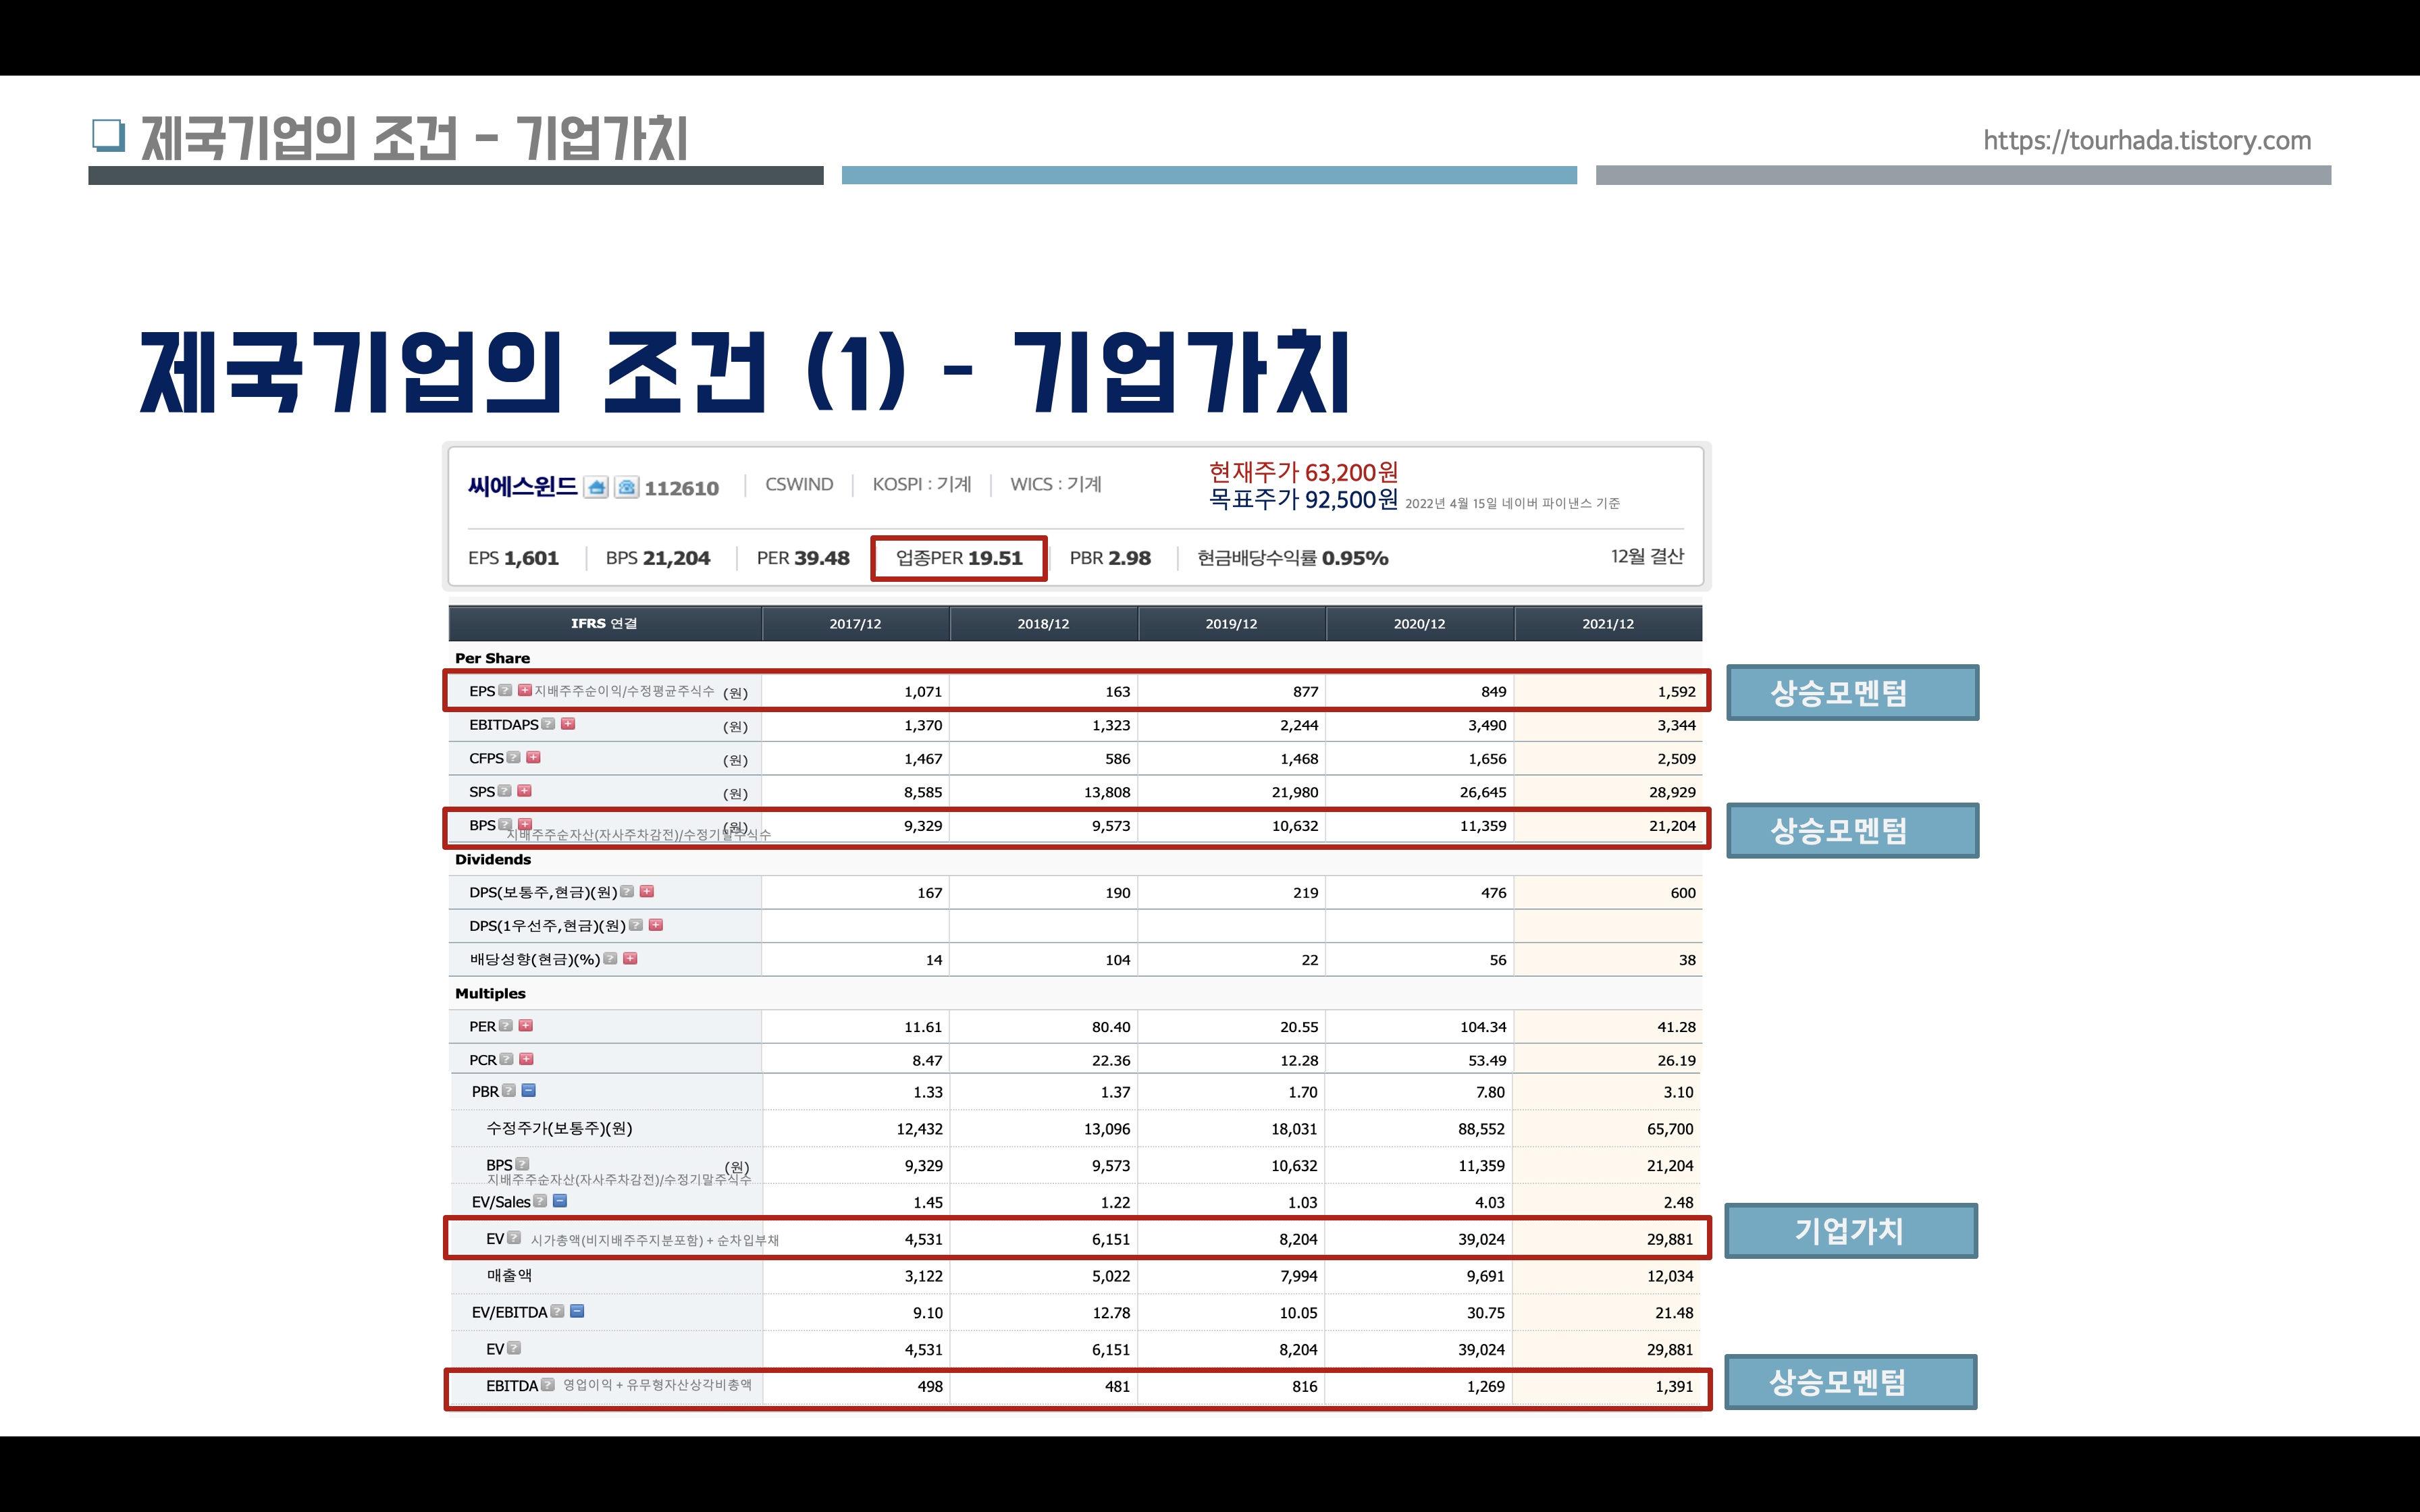
Task: Click the help icon beside EV/Sales
Action: point(540,1201)
